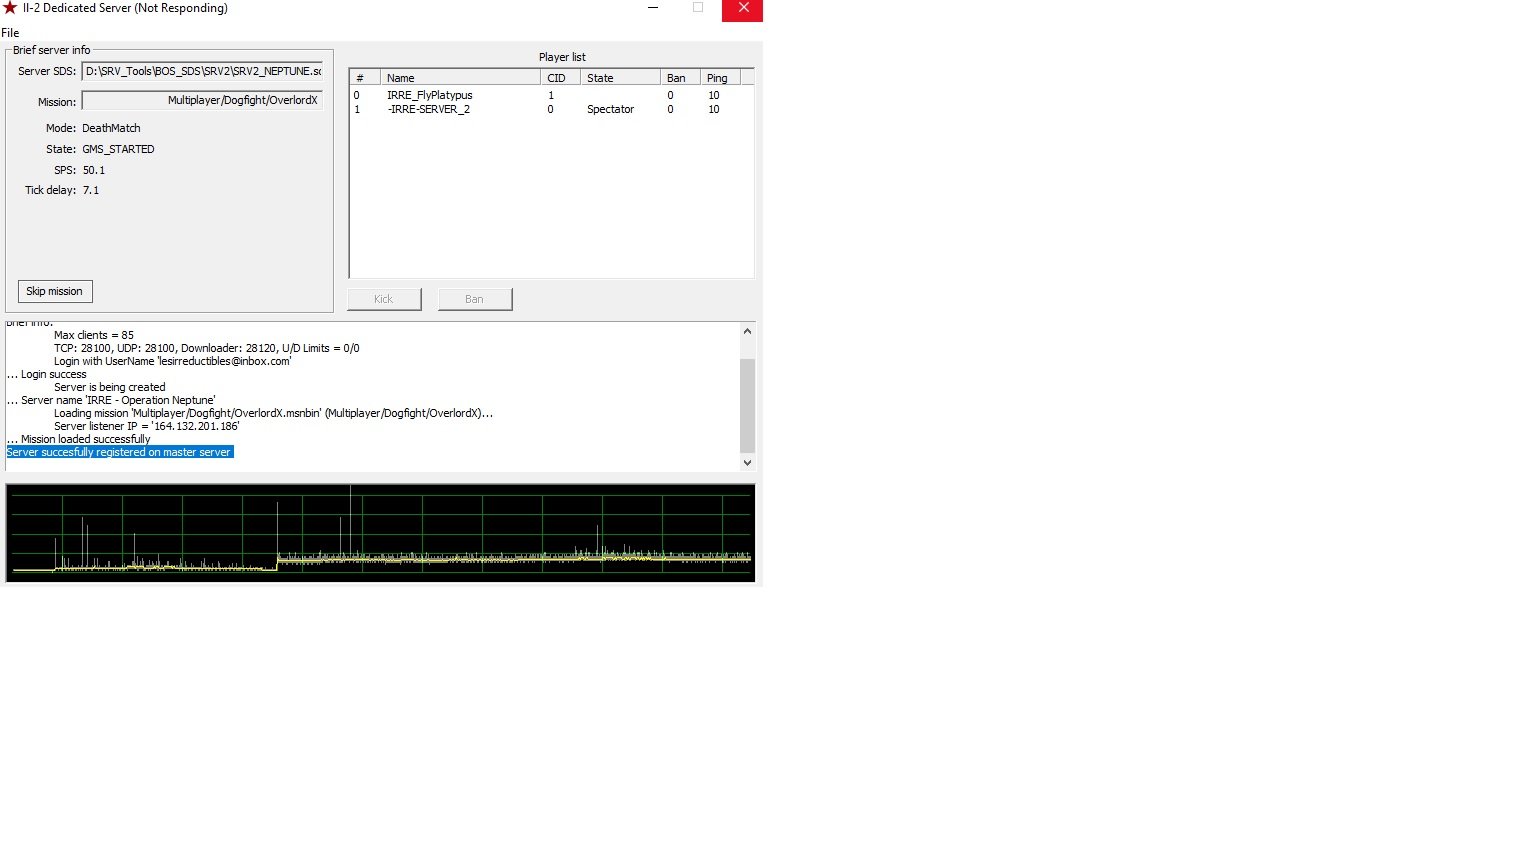This screenshot has width=1536, height=864.
Task: Click the red star application icon
Action: coord(10,8)
